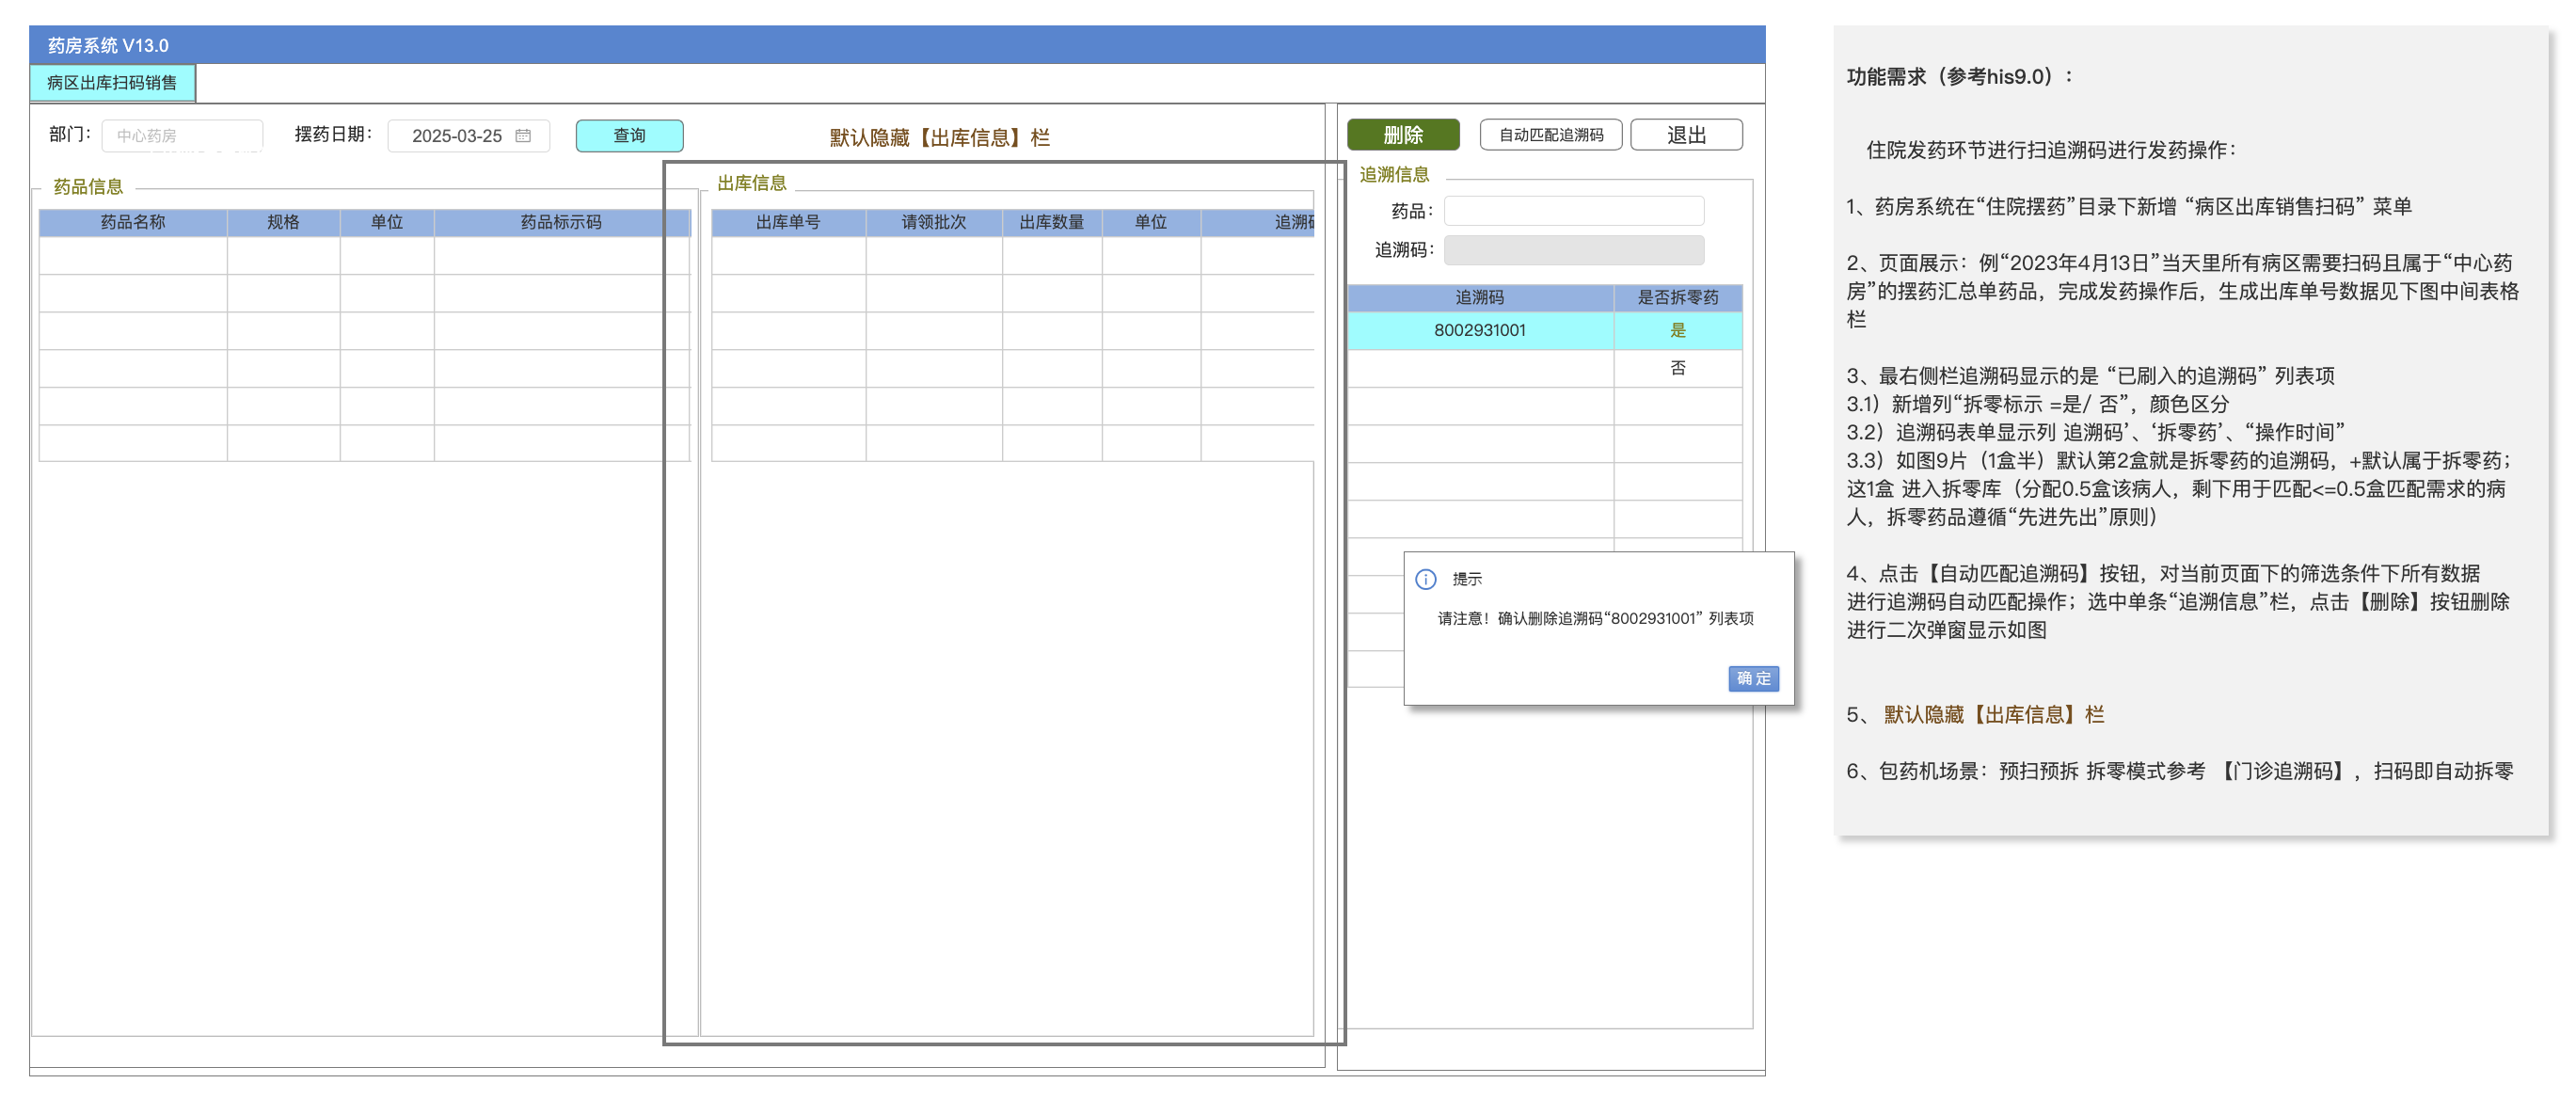2576x1099 pixels.
Task: Click the 药品标示码 column header
Action: pos(561,222)
